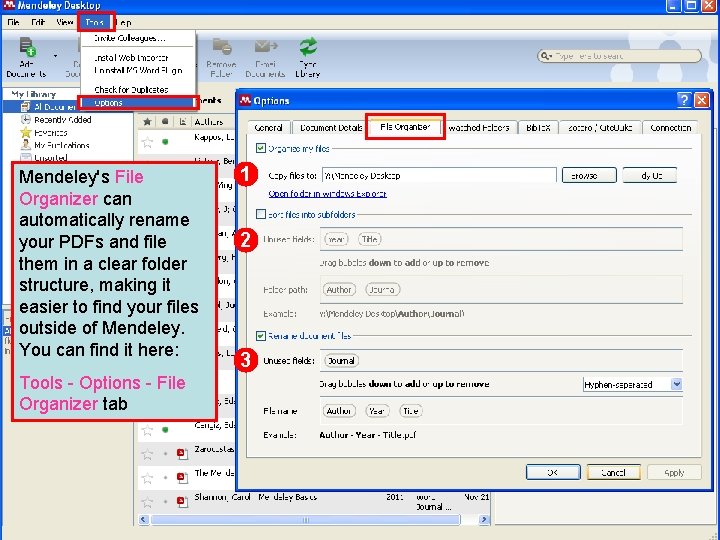Open the Tools menu
Screen dimensions: 720x540
pyautogui.click(x=95, y=22)
